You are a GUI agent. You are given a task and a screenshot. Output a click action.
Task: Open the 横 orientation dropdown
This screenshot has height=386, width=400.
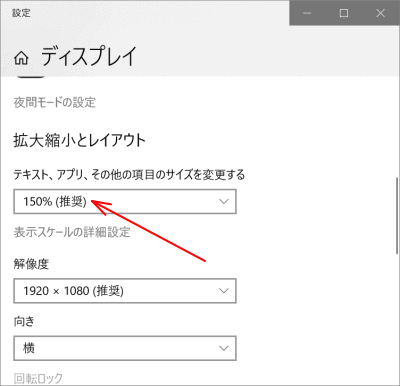125,348
